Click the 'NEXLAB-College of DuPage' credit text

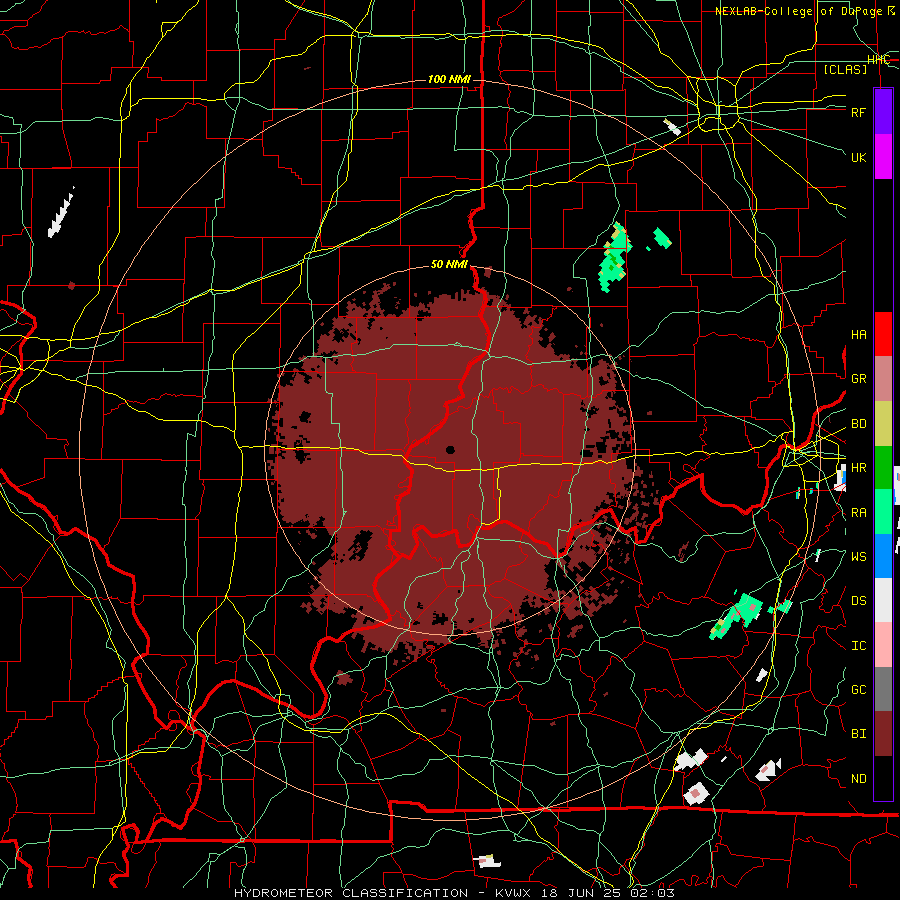point(801,11)
